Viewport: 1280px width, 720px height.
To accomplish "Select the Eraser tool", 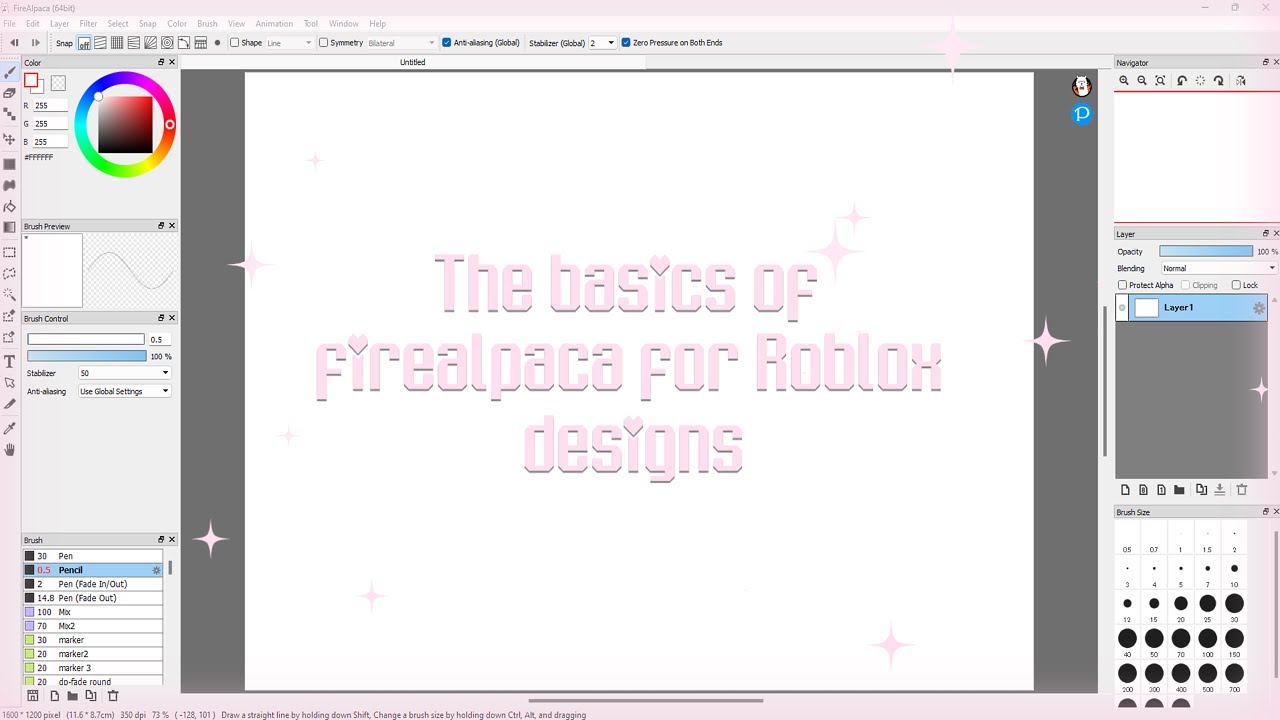I will (10, 93).
